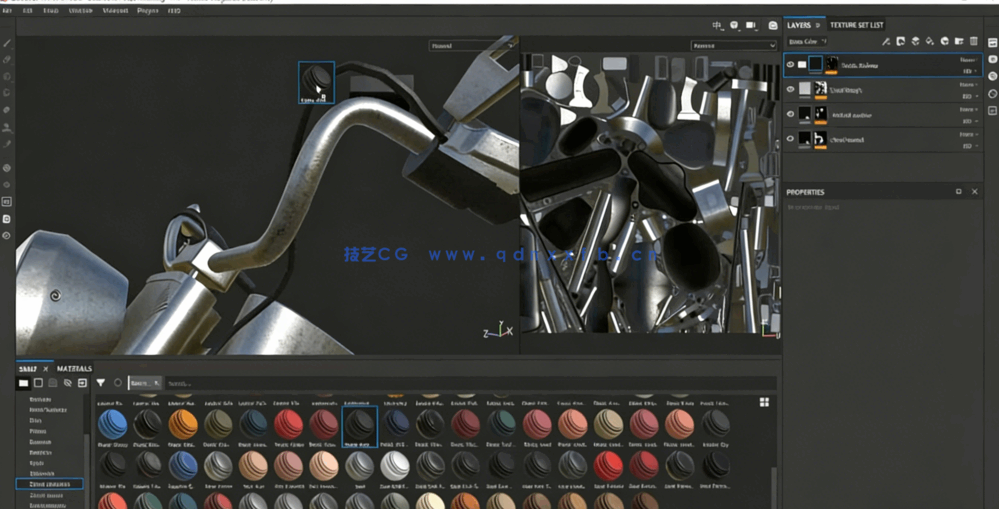Select the Paint brush tool
999x509 pixels.
pyautogui.click(x=7, y=43)
